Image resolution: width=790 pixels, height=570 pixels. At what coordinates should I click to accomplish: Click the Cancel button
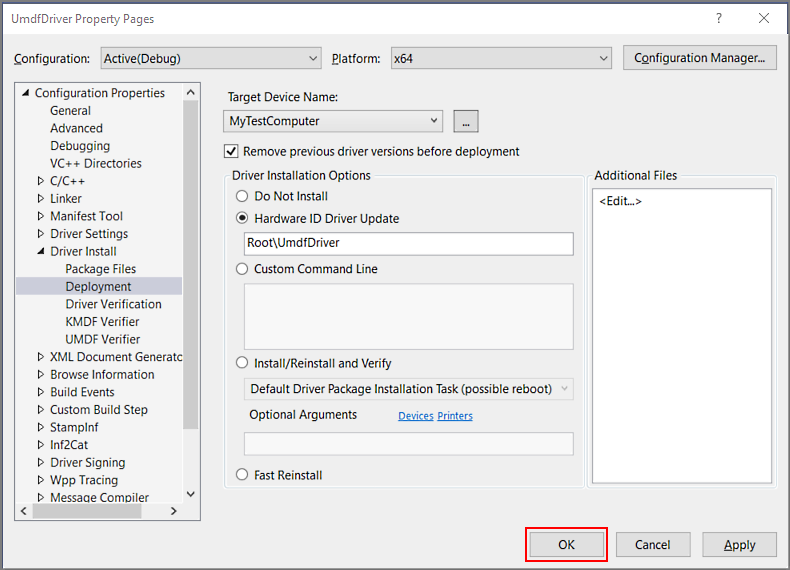click(652, 545)
